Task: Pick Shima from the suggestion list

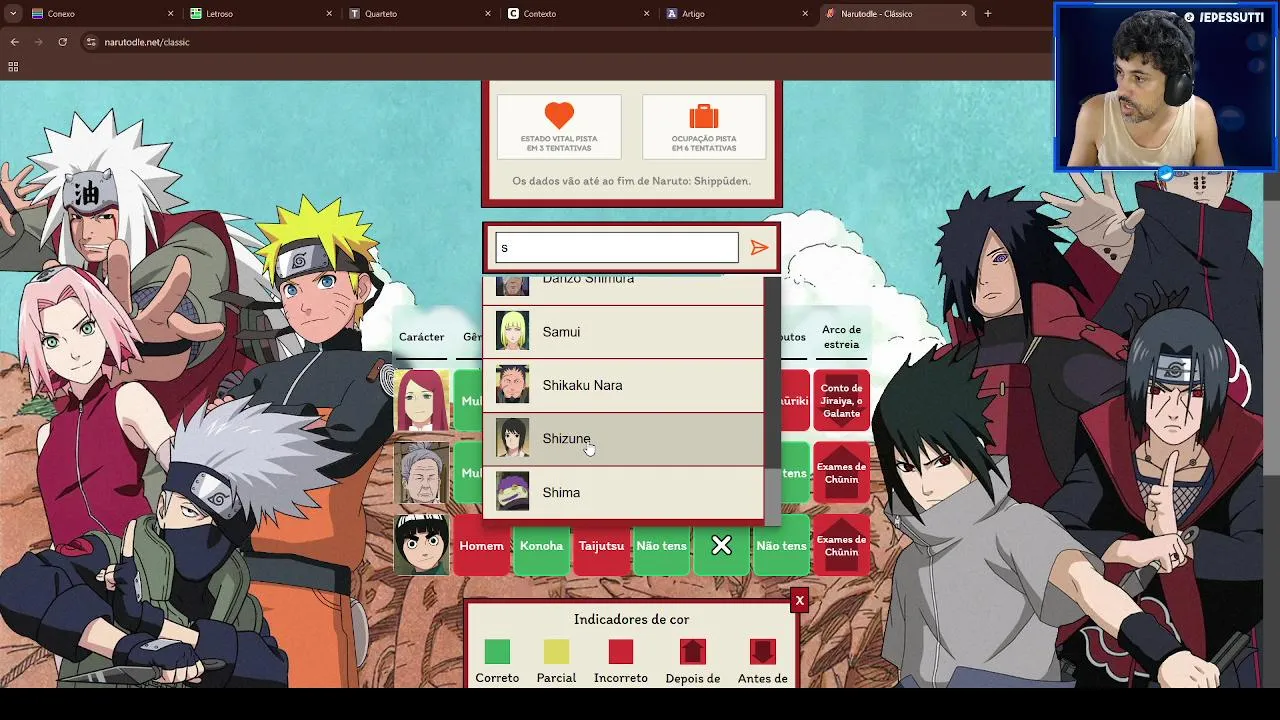Action: pyautogui.click(x=623, y=492)
